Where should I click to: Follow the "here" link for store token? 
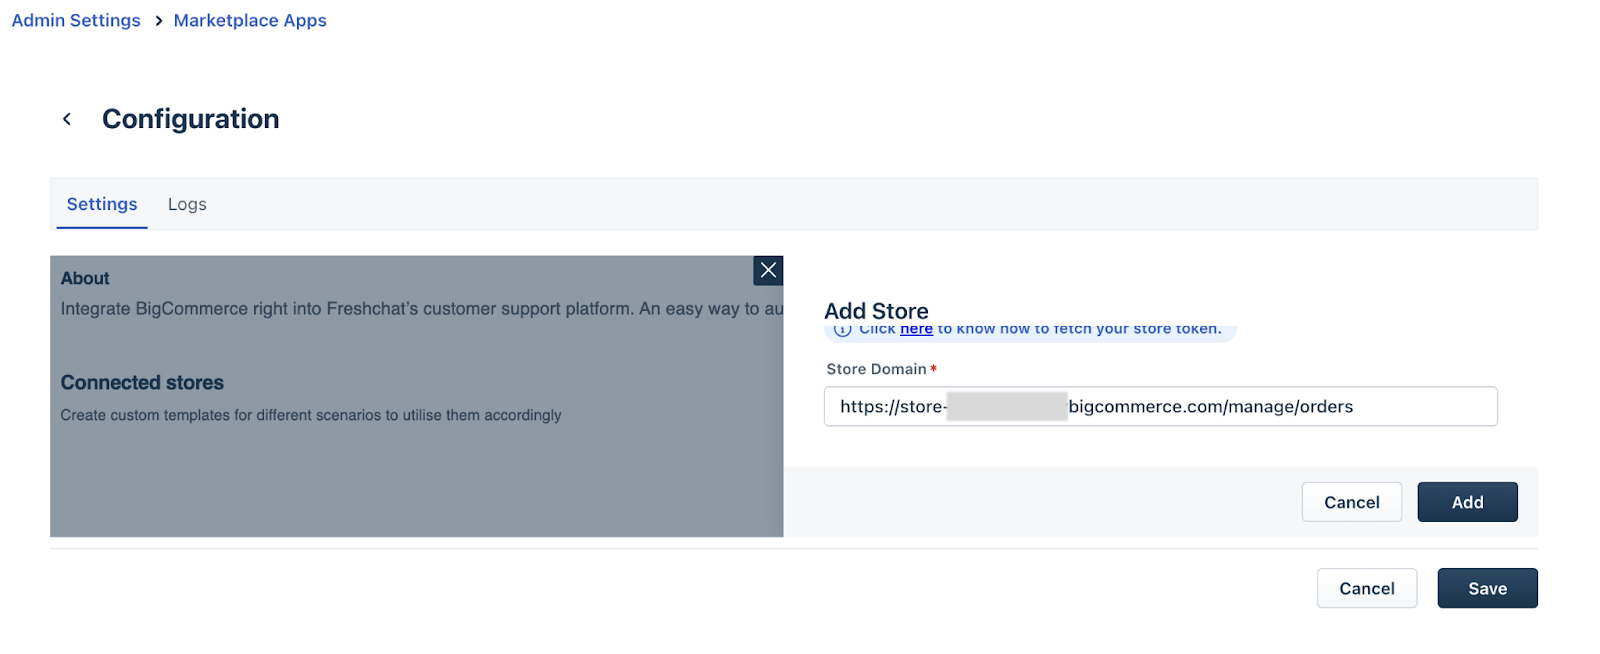(916, 329)
